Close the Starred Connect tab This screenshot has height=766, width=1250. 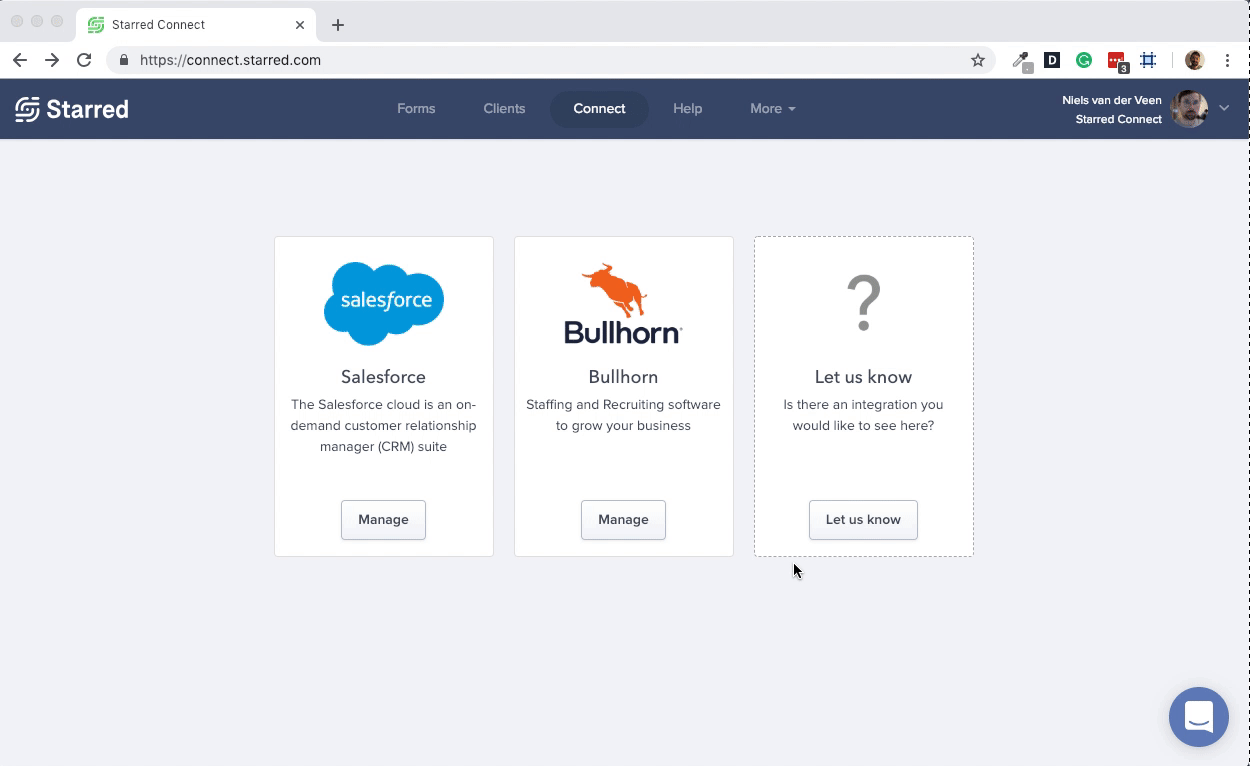300,24
